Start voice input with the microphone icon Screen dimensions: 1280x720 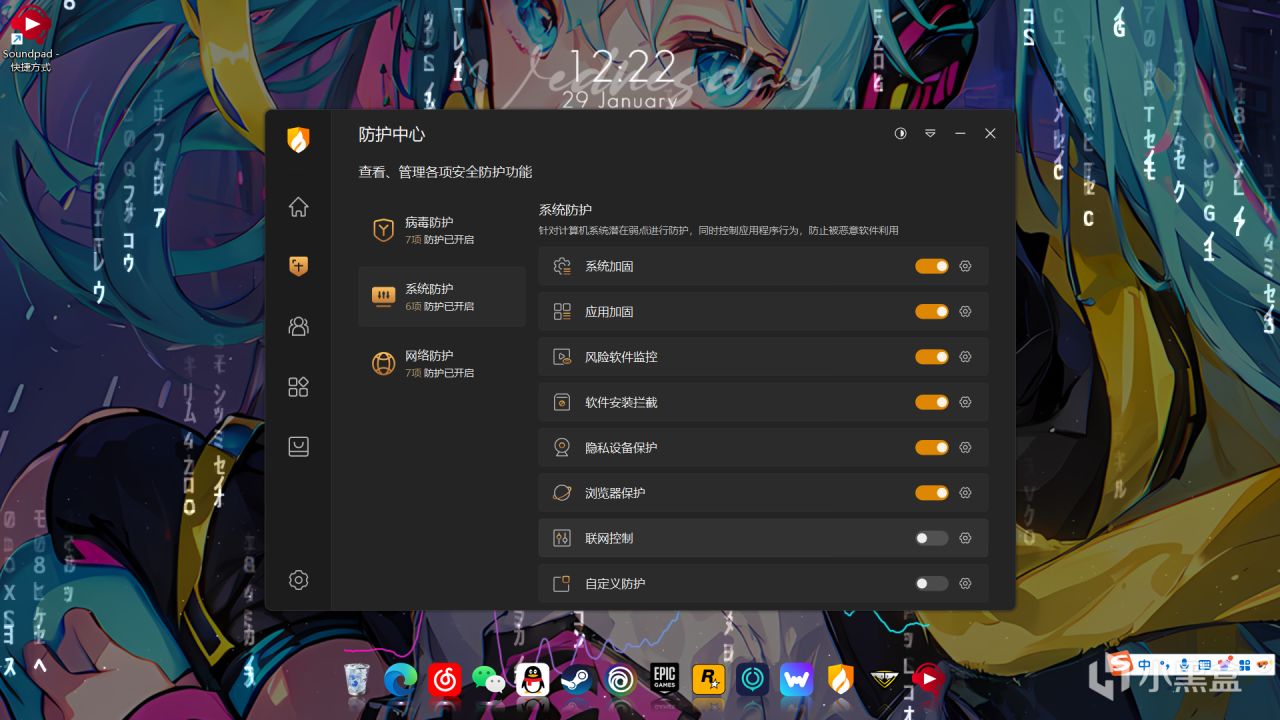coord(1184,665)
